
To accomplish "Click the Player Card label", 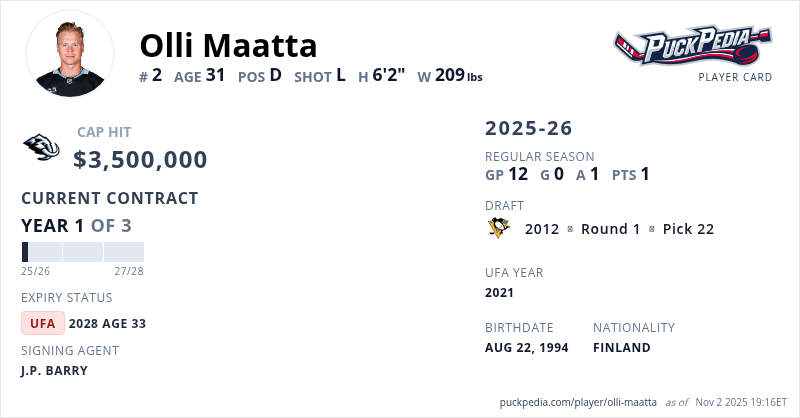I will pyautogui.click(x=735, y=77).
